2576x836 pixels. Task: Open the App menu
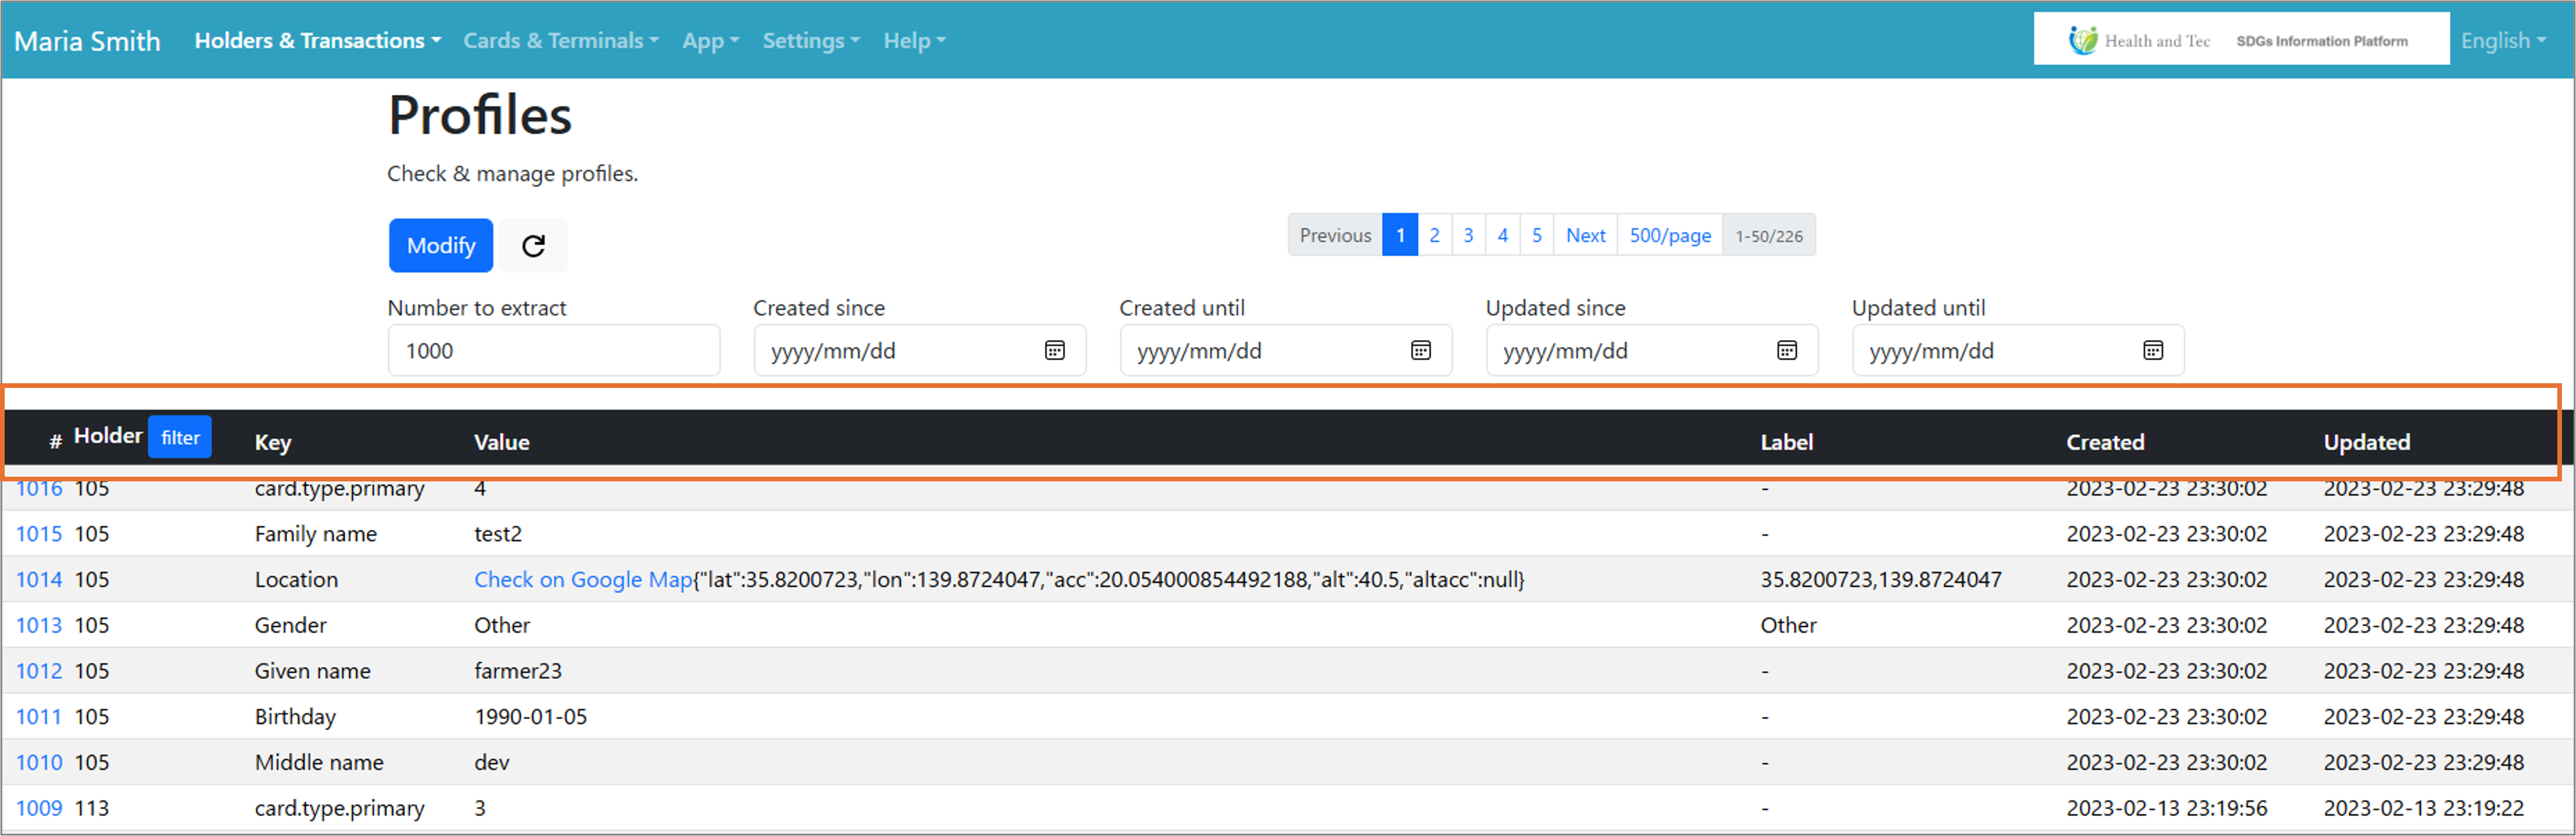(x=710, y=41)
